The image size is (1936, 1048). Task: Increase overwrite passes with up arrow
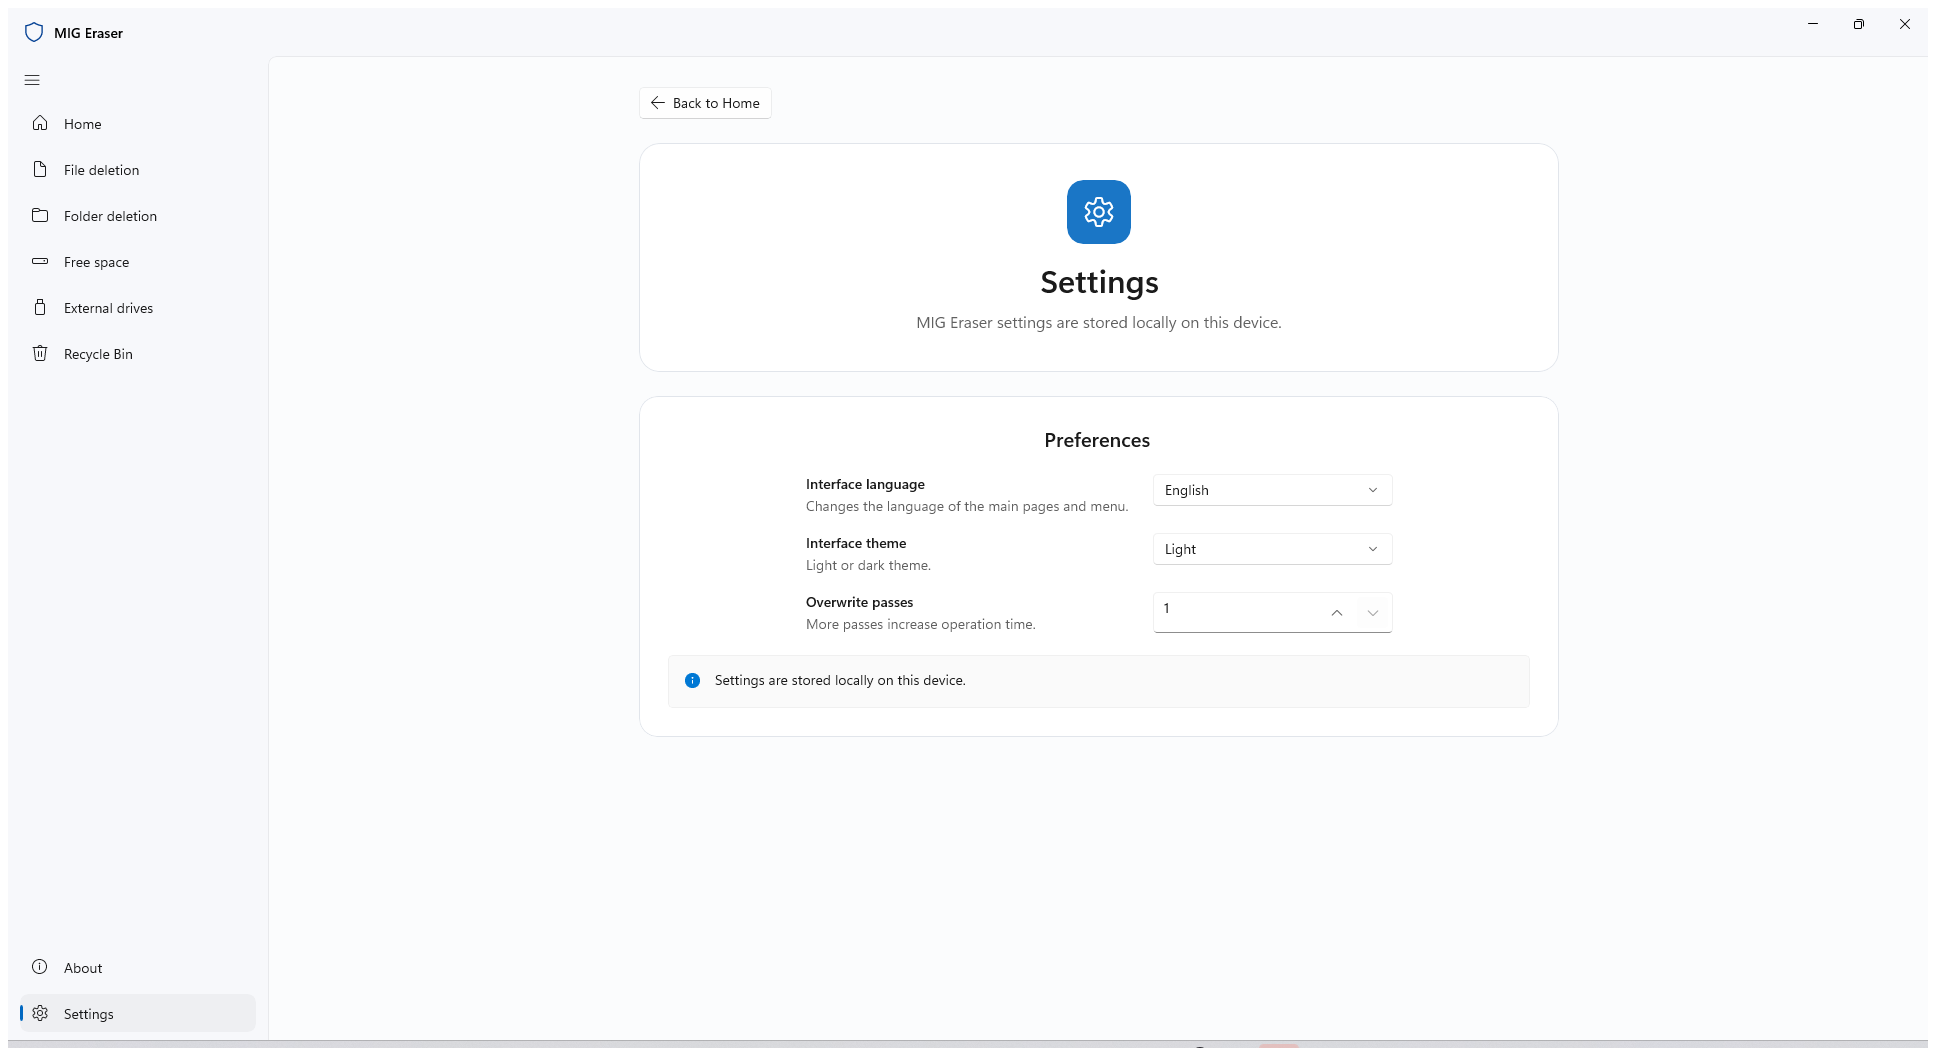[x=1336, y=612]
